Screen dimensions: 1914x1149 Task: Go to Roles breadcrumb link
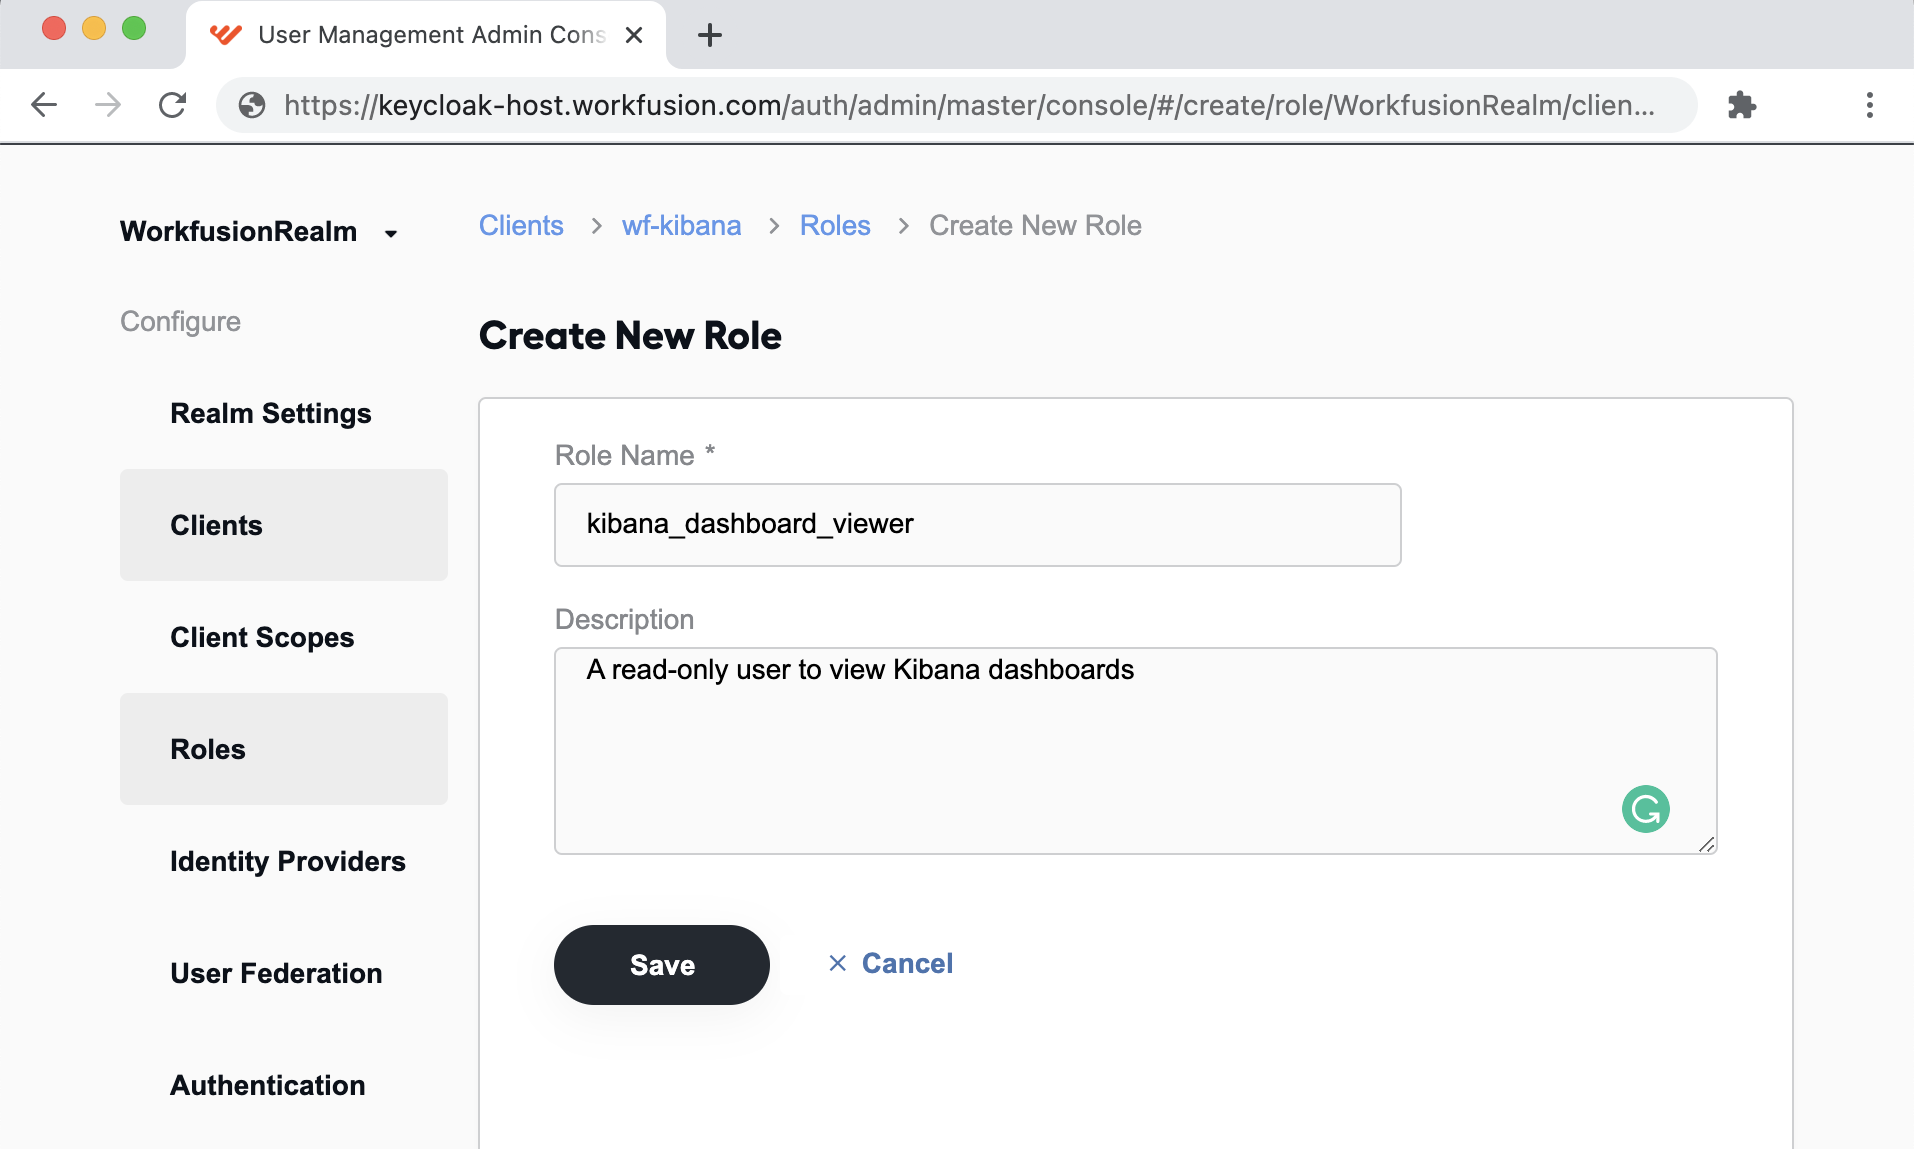click(835, 225)
